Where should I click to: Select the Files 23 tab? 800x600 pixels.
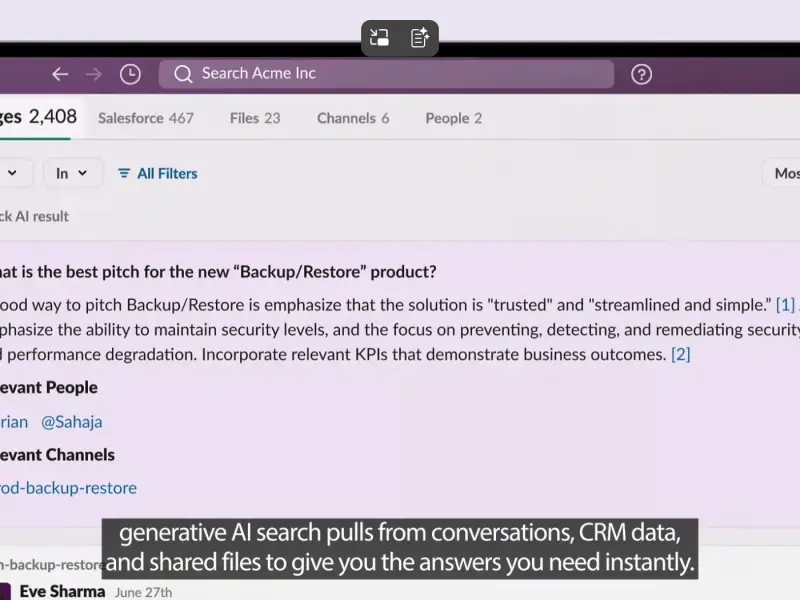pos(255,118)
